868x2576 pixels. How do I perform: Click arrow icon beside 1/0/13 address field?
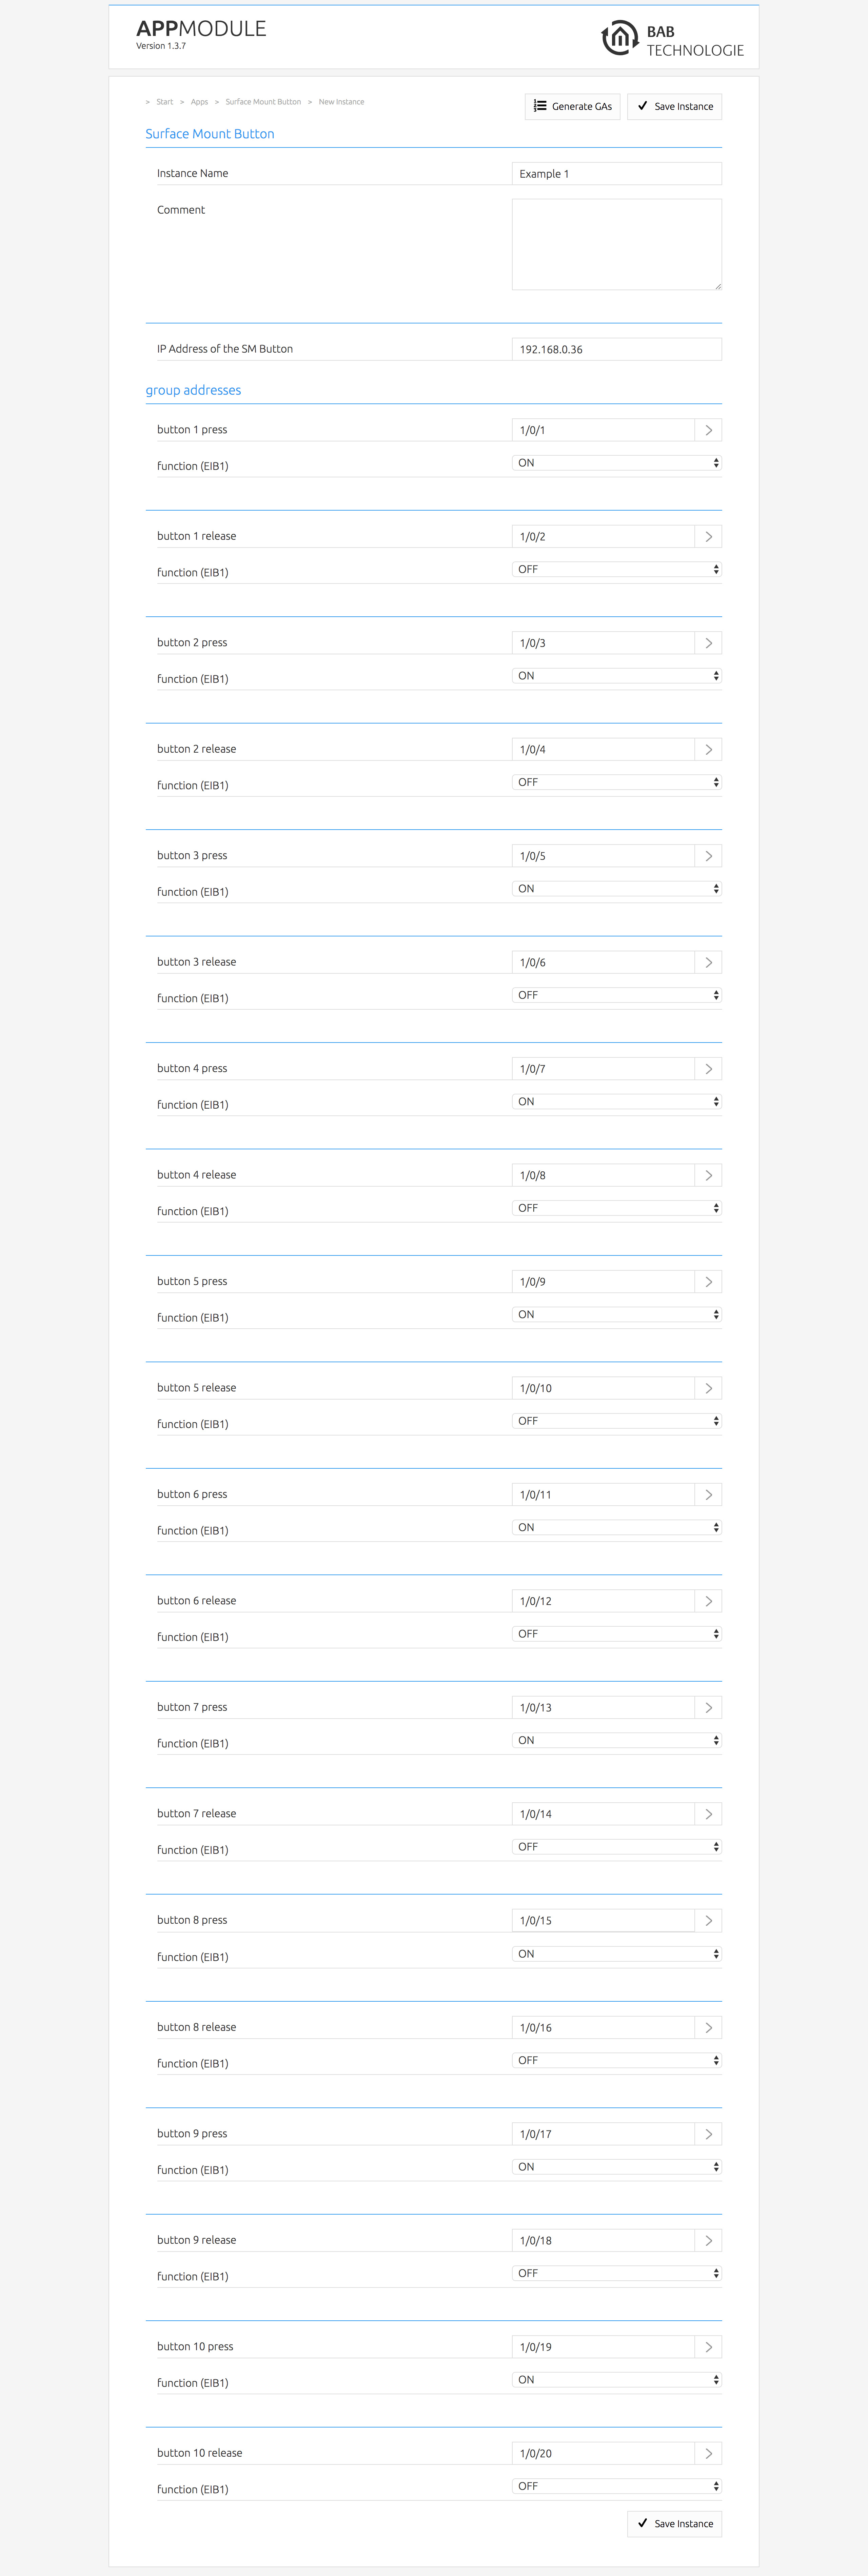tap(708, 1707)
